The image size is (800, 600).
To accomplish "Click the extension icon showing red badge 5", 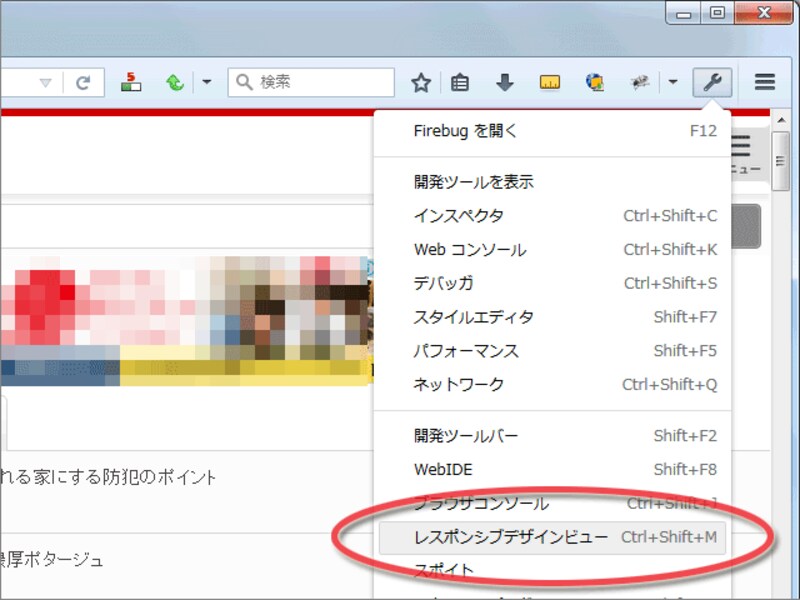I will (131, 82).
